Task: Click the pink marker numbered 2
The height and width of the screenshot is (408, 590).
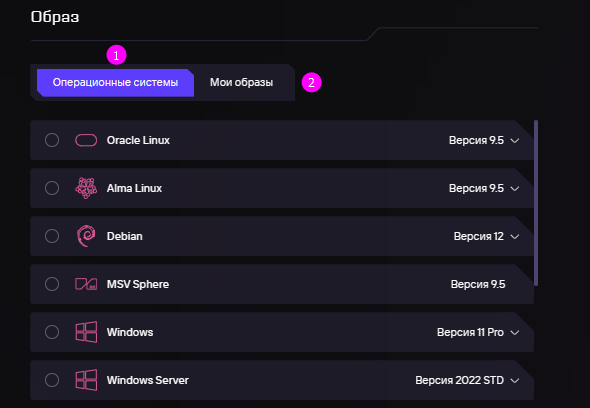Action: pyautogui.click(x=312, y=82)
